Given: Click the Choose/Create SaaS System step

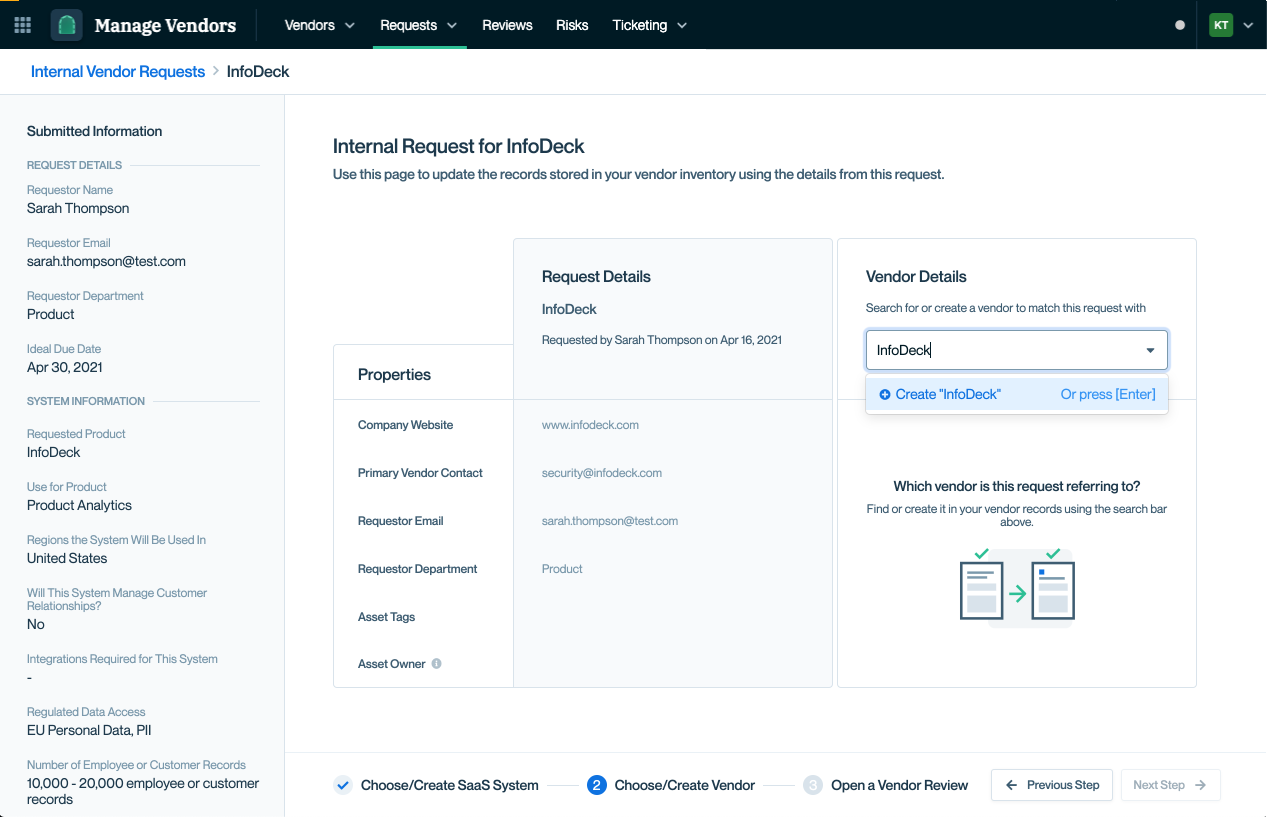Looking at the screenshot, I should (450, 785).
